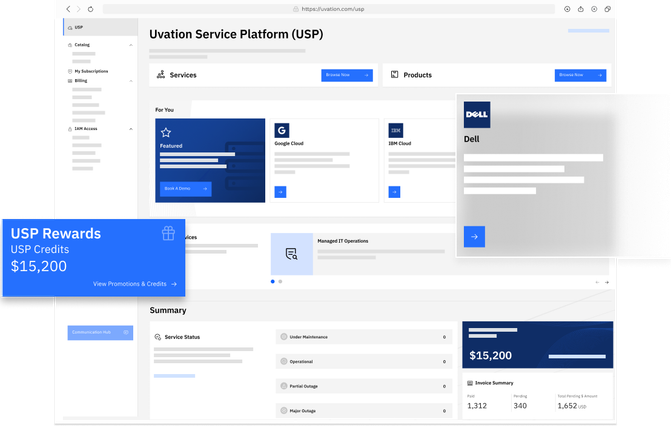
Task: Collapse the IAM Access sidebar section
Action: (x=131, y=129)
